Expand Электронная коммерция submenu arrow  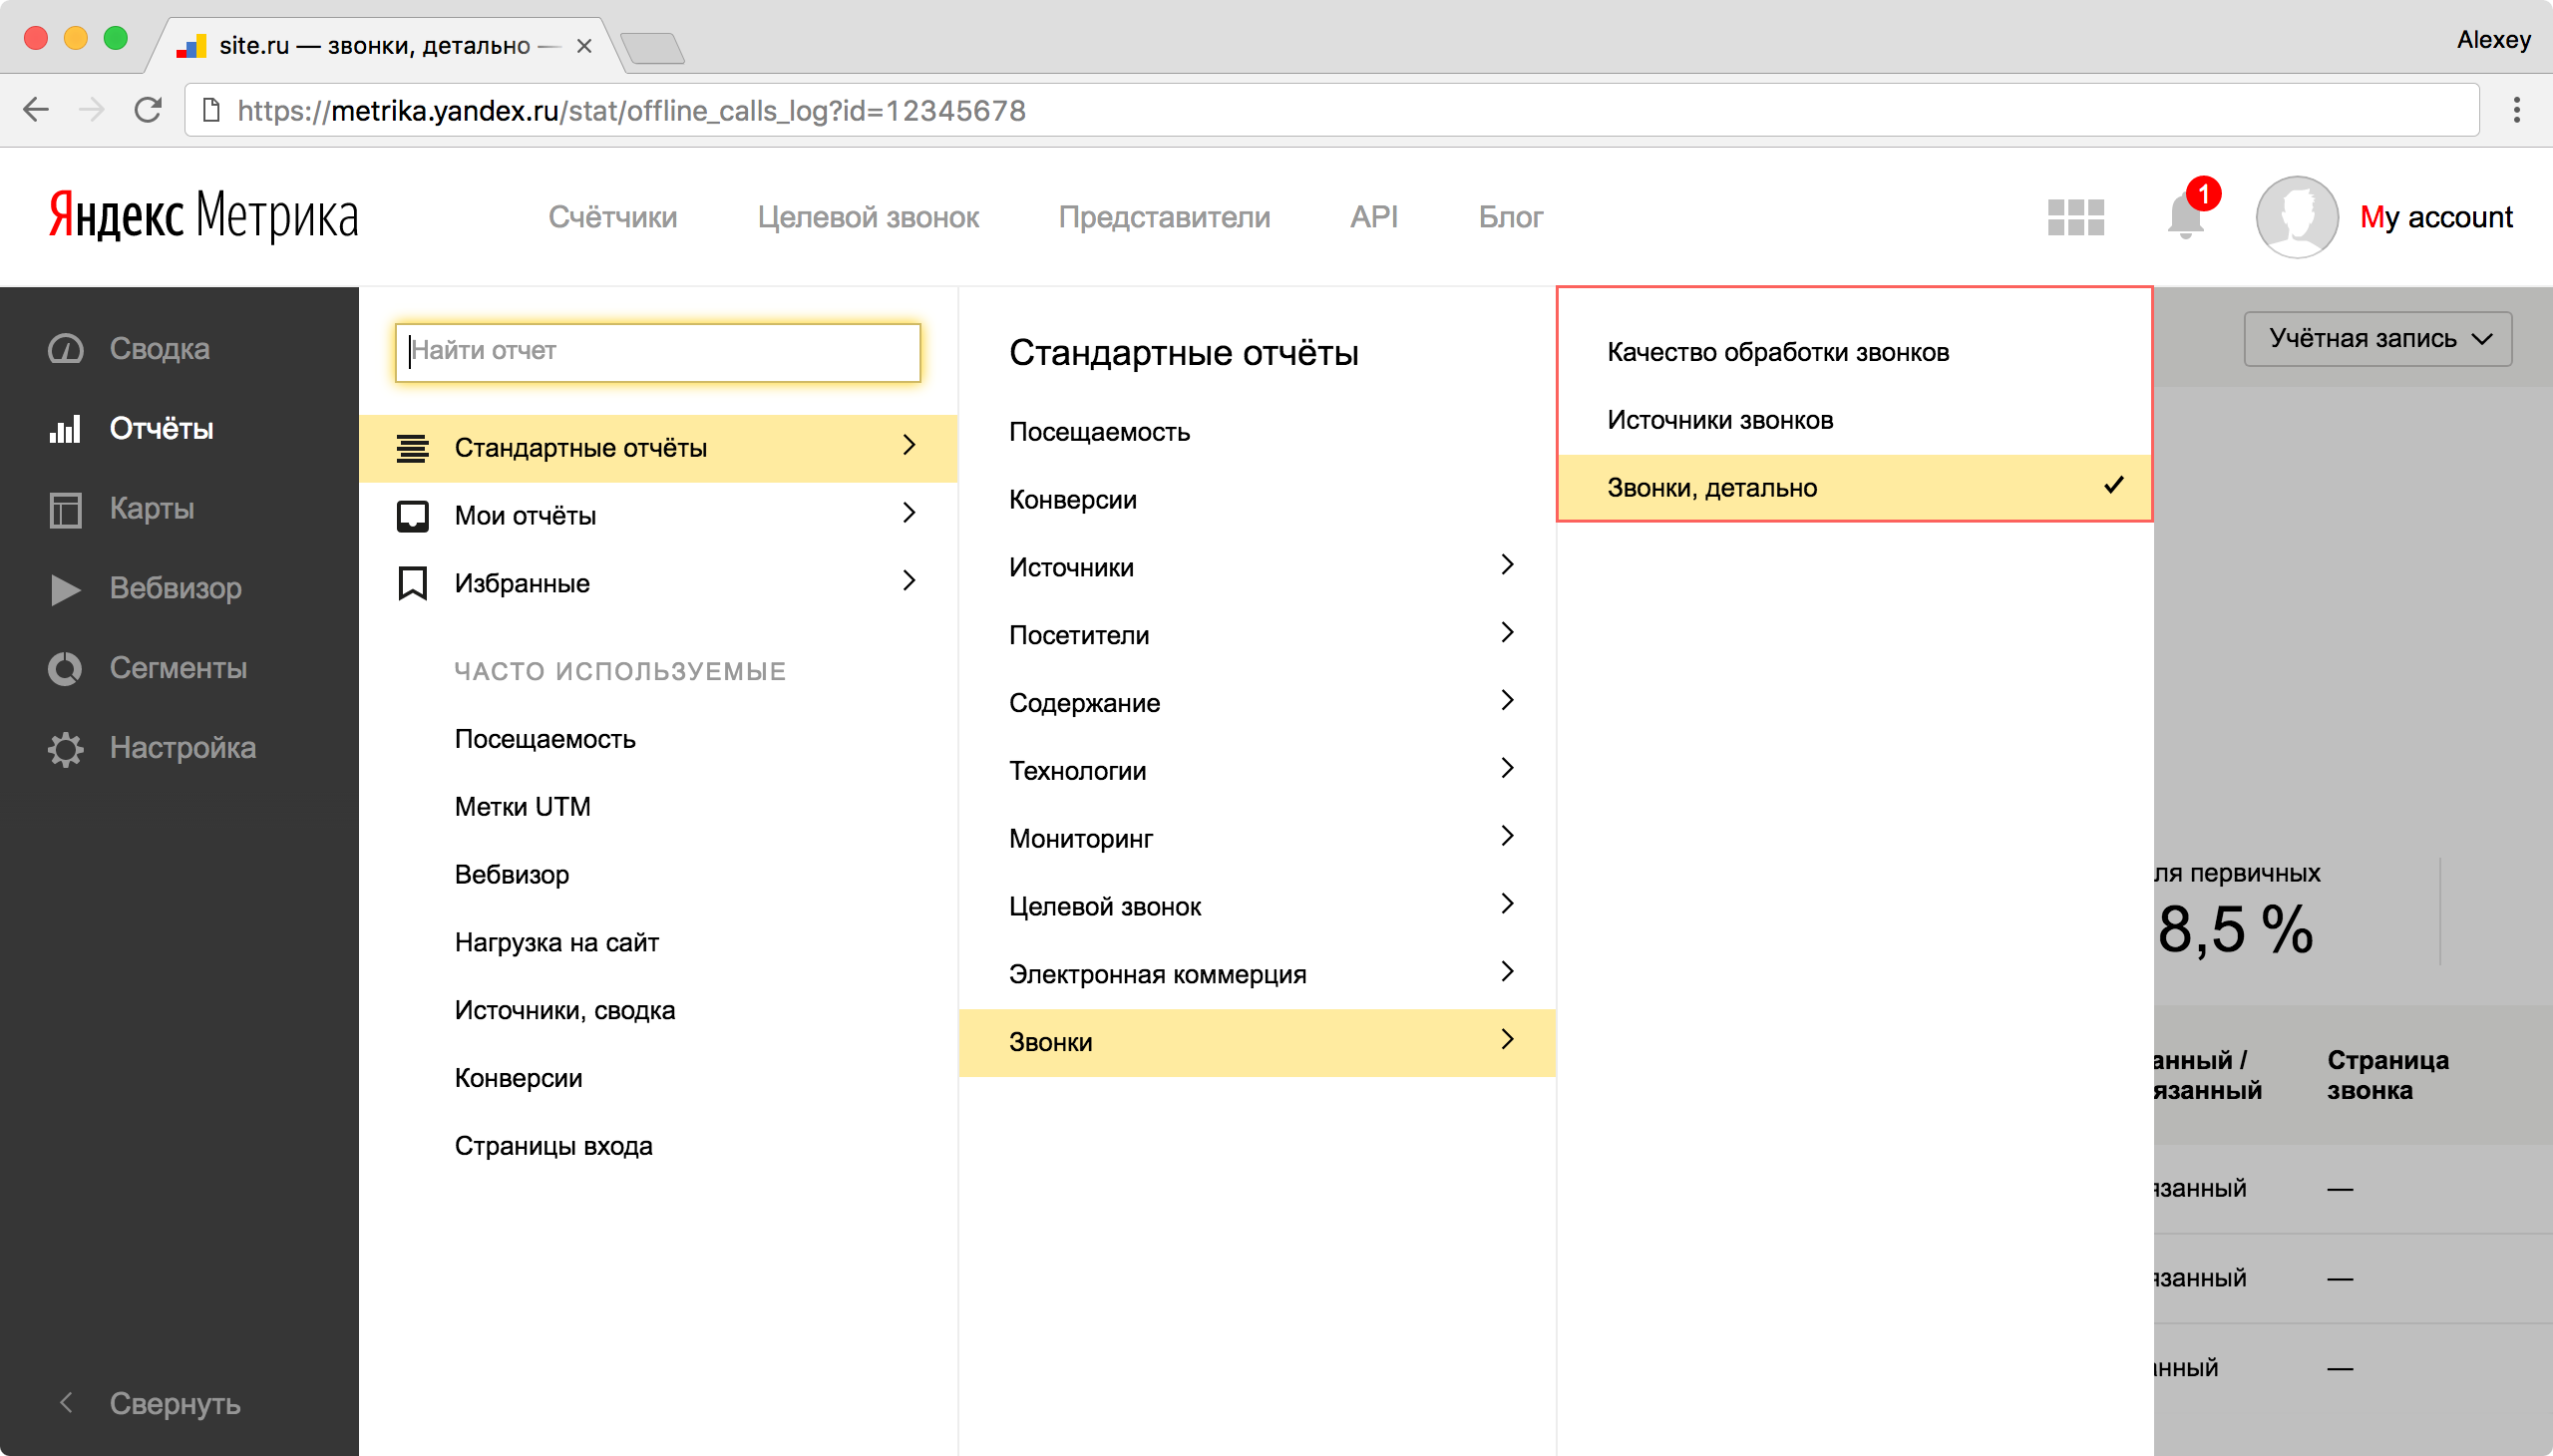click(1507, 973)
